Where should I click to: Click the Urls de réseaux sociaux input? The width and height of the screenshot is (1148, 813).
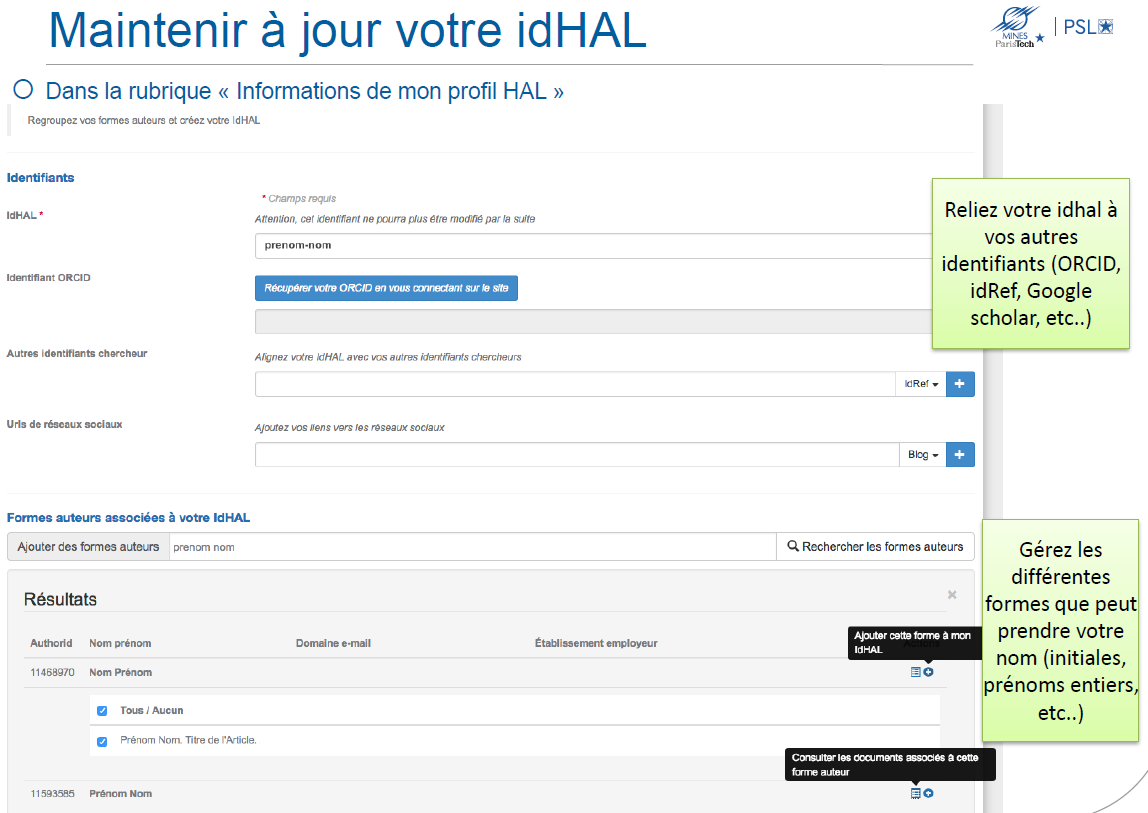[577, 454]
